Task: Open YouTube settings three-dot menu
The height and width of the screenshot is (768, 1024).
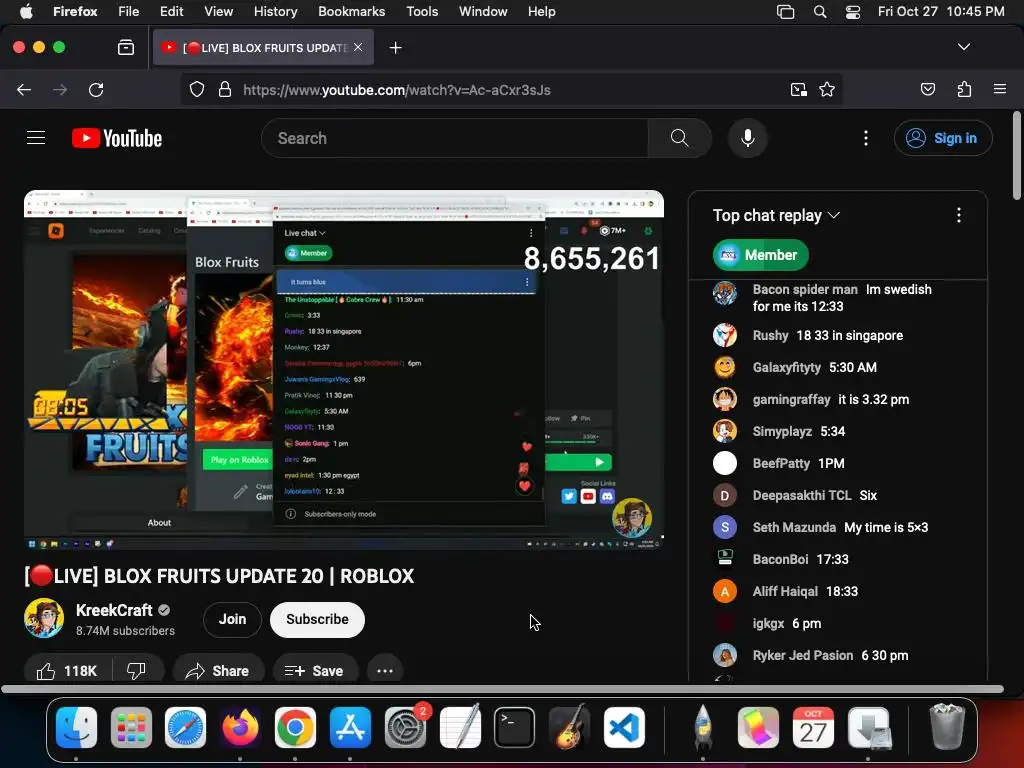Action: point(865,138)
